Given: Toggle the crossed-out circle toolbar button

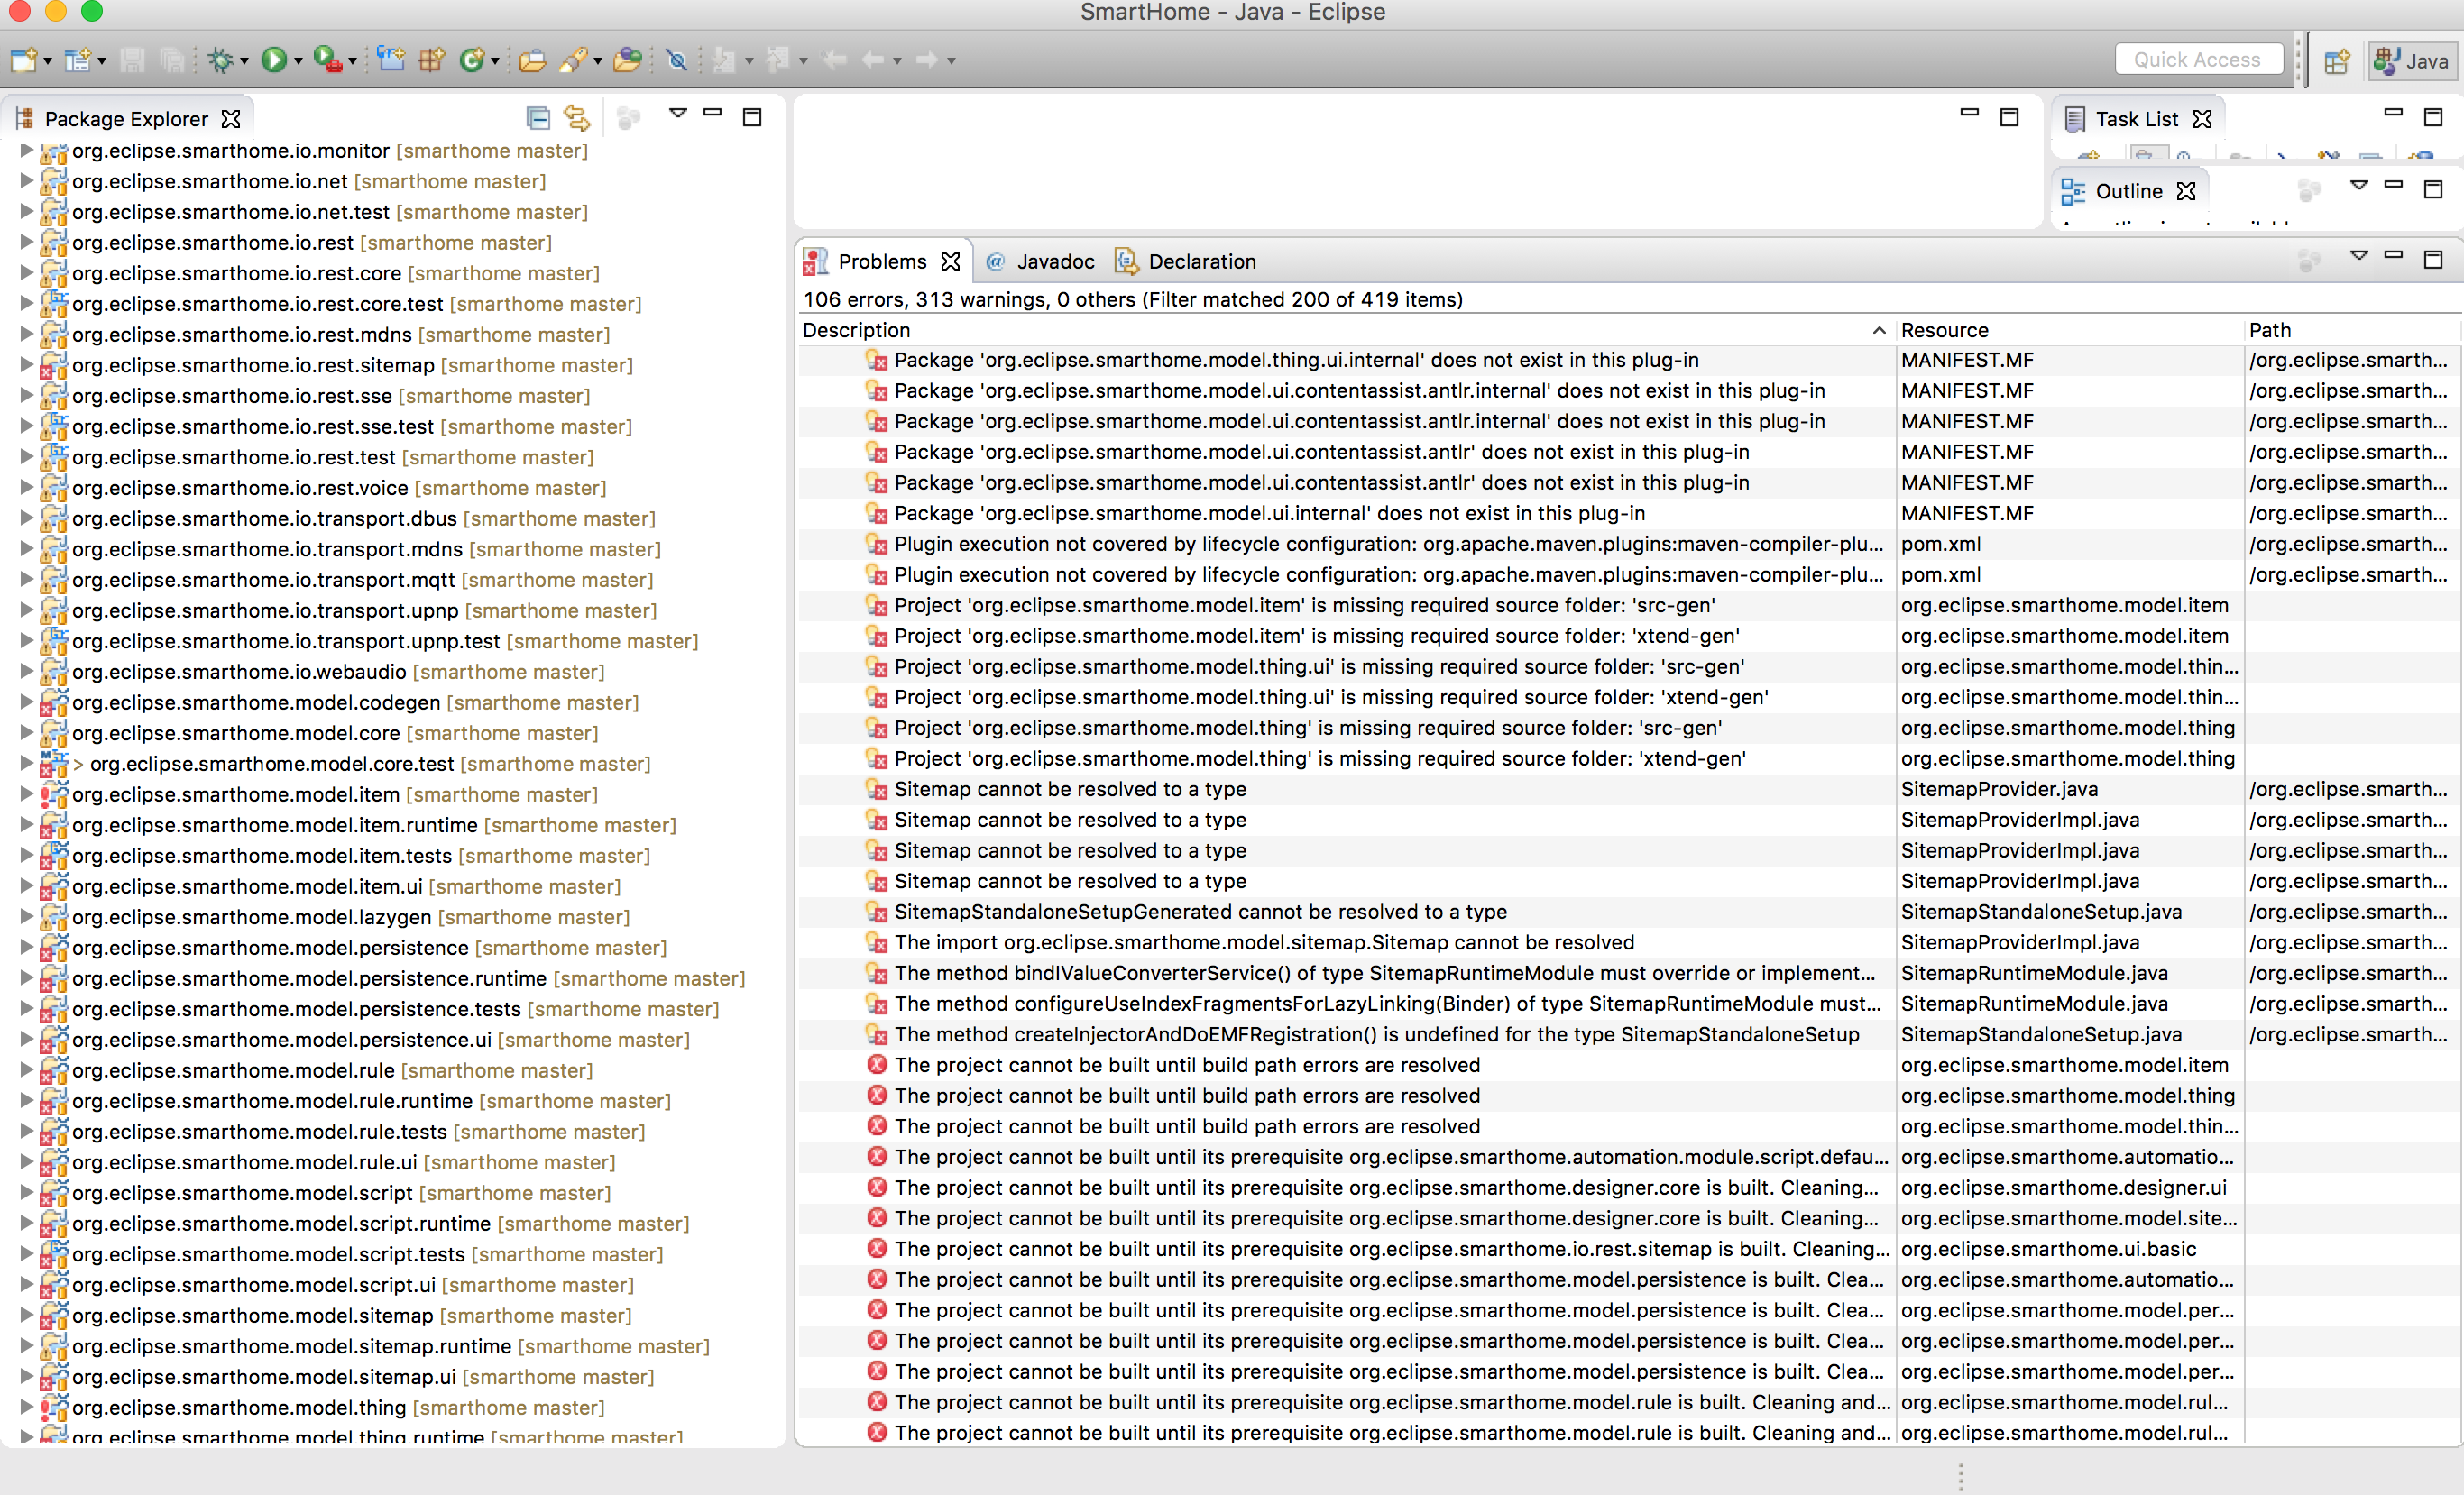Looking at the screenshot, I should (x=677, y=60).
